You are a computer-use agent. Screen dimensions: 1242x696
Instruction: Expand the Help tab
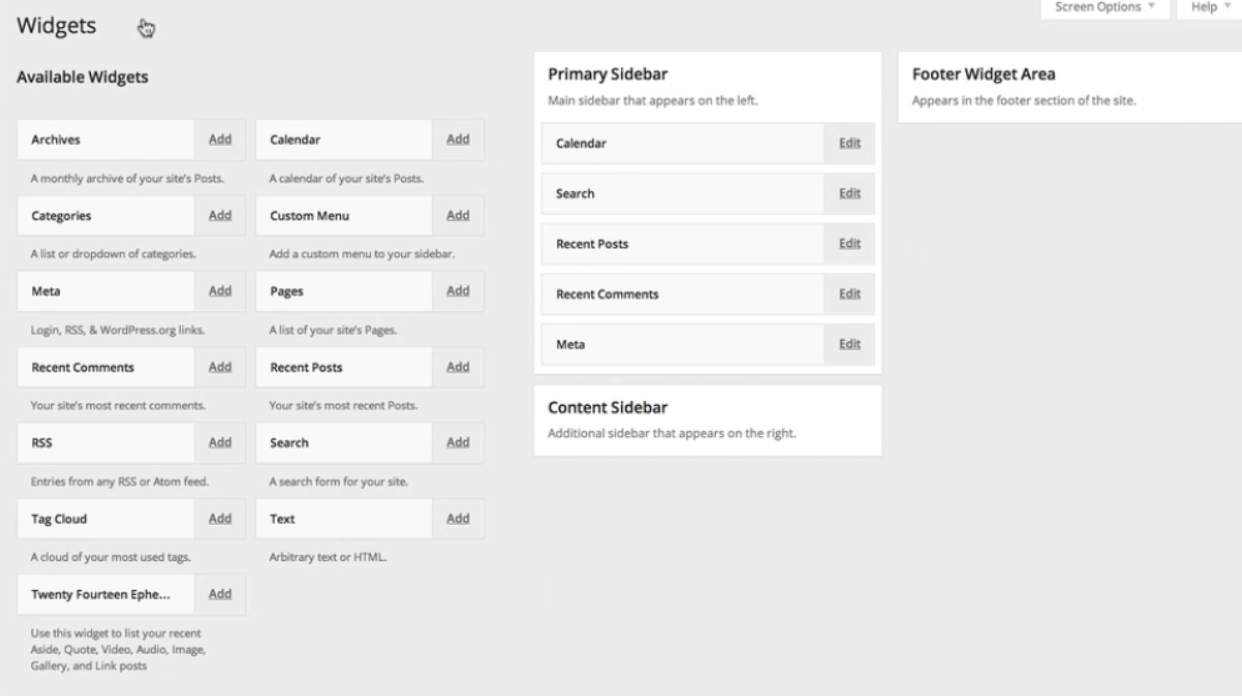(1209, 7)
